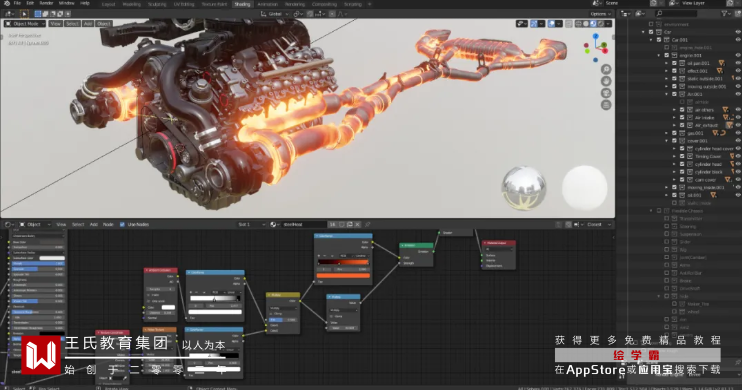Click the orange color swatch in ColorRamp node
Image resolution: width=742 pixels, height=390 pixels.
click(x=344, y=275)
